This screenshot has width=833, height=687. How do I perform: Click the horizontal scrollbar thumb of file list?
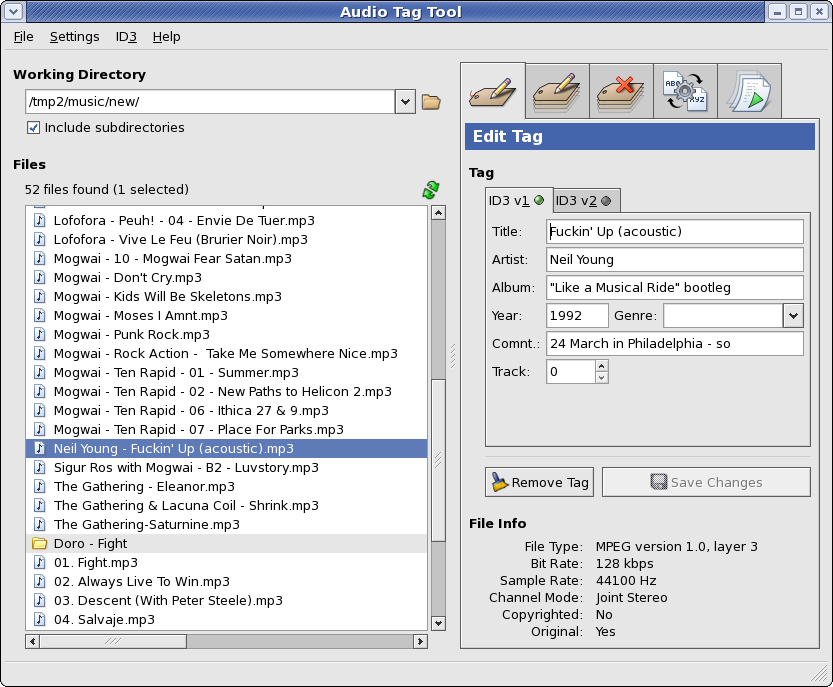tap(113, 641)
